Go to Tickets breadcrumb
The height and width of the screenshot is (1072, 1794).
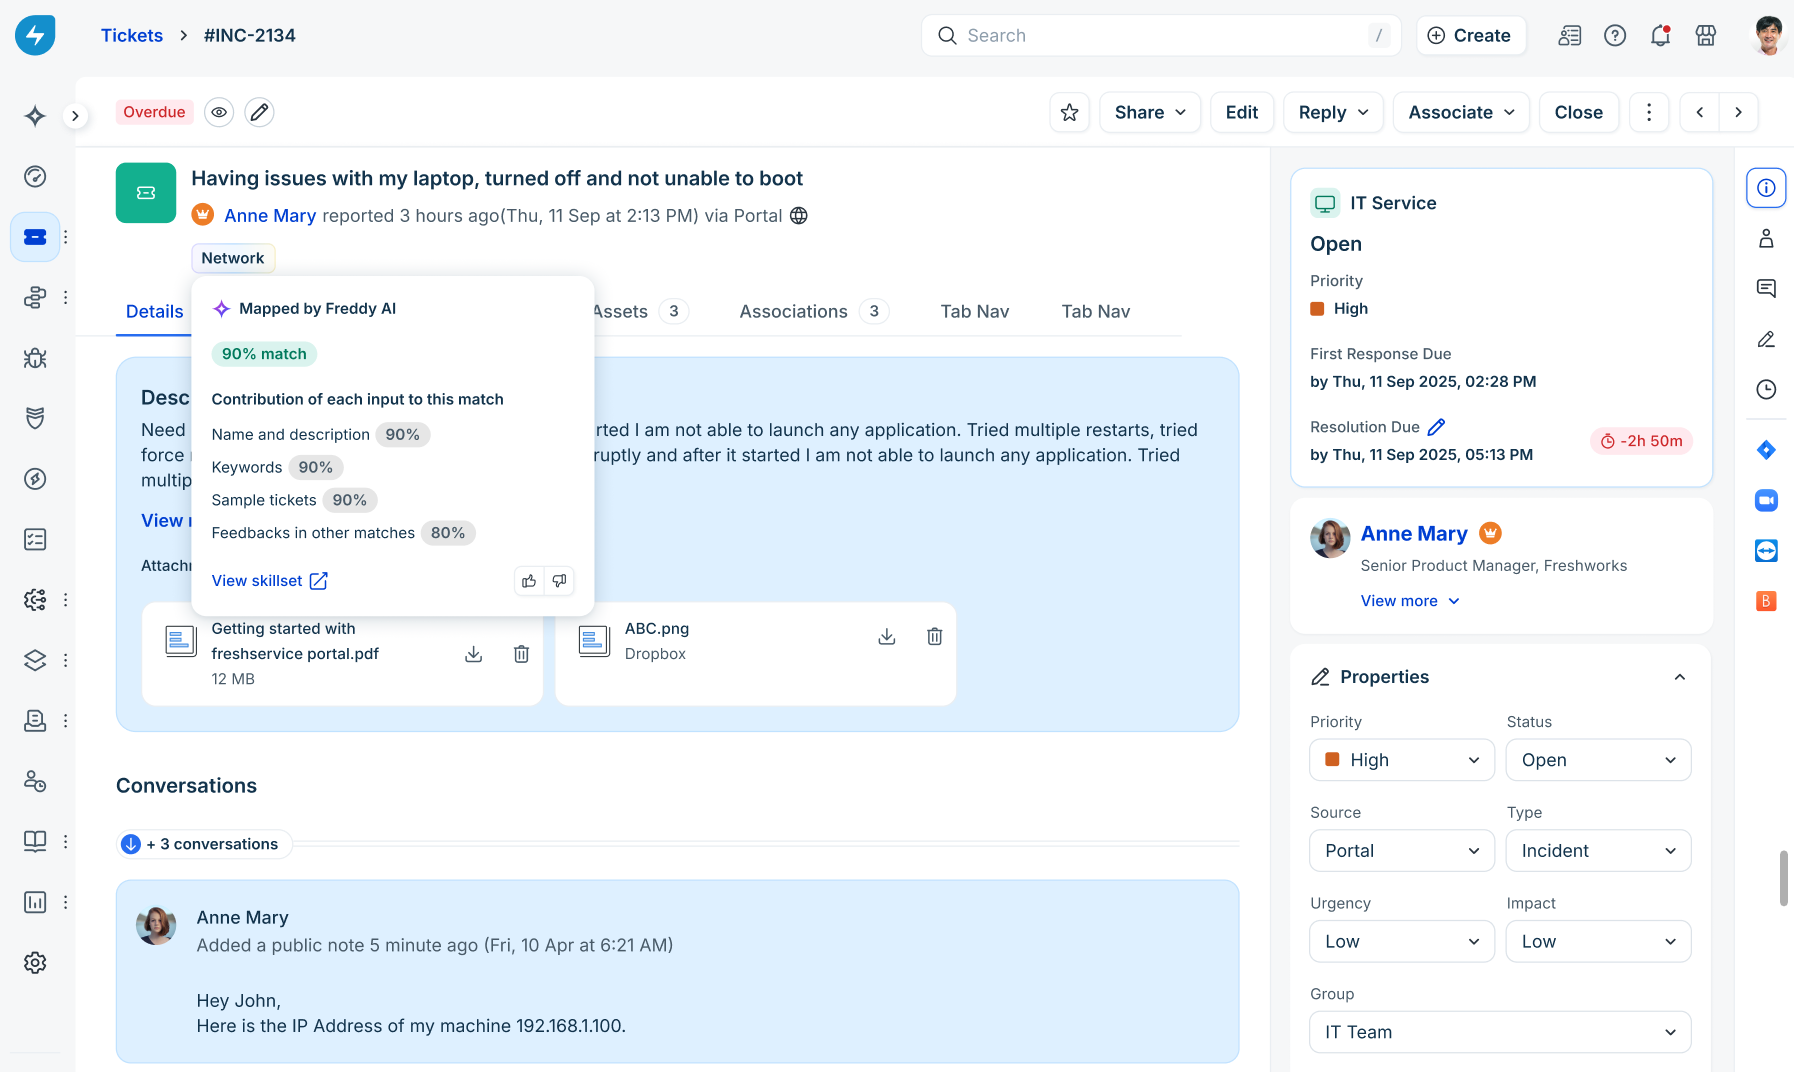click(x=132, y=35)
